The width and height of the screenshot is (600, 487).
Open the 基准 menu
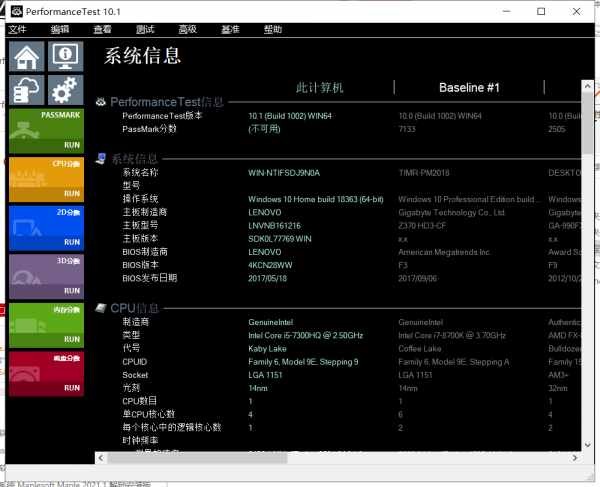point(230,29)
